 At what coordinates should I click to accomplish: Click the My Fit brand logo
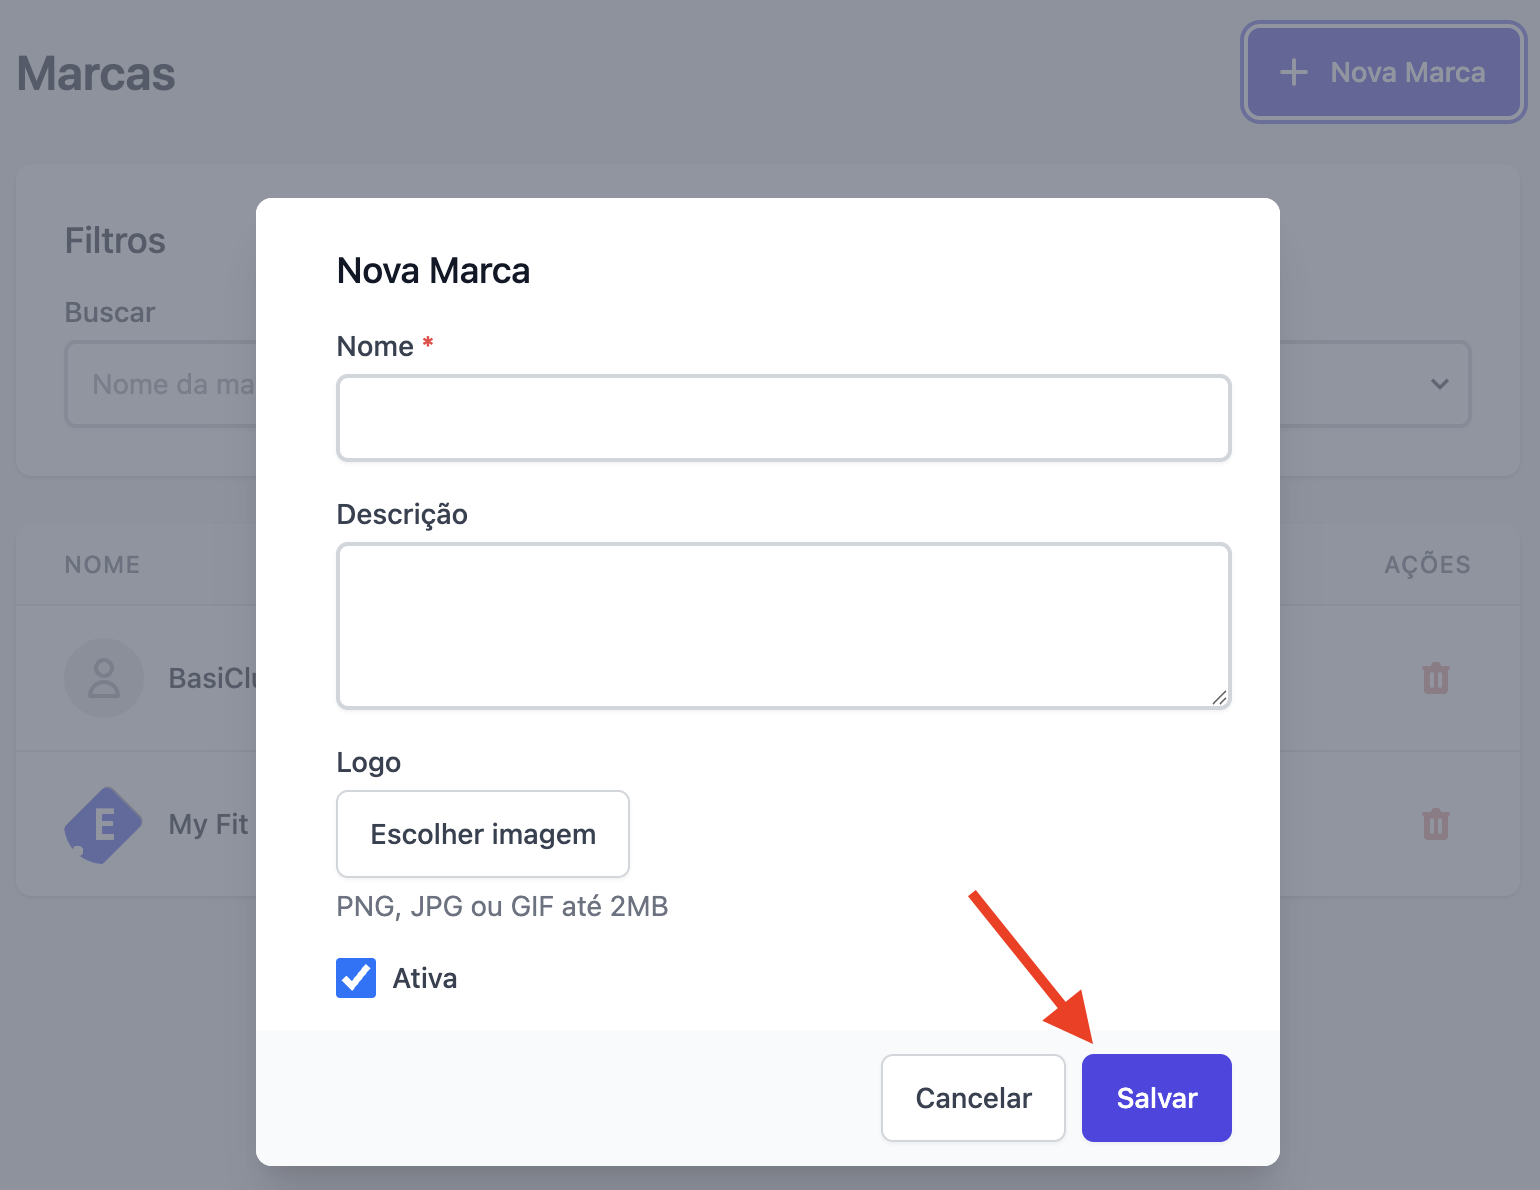click(104, 824)
